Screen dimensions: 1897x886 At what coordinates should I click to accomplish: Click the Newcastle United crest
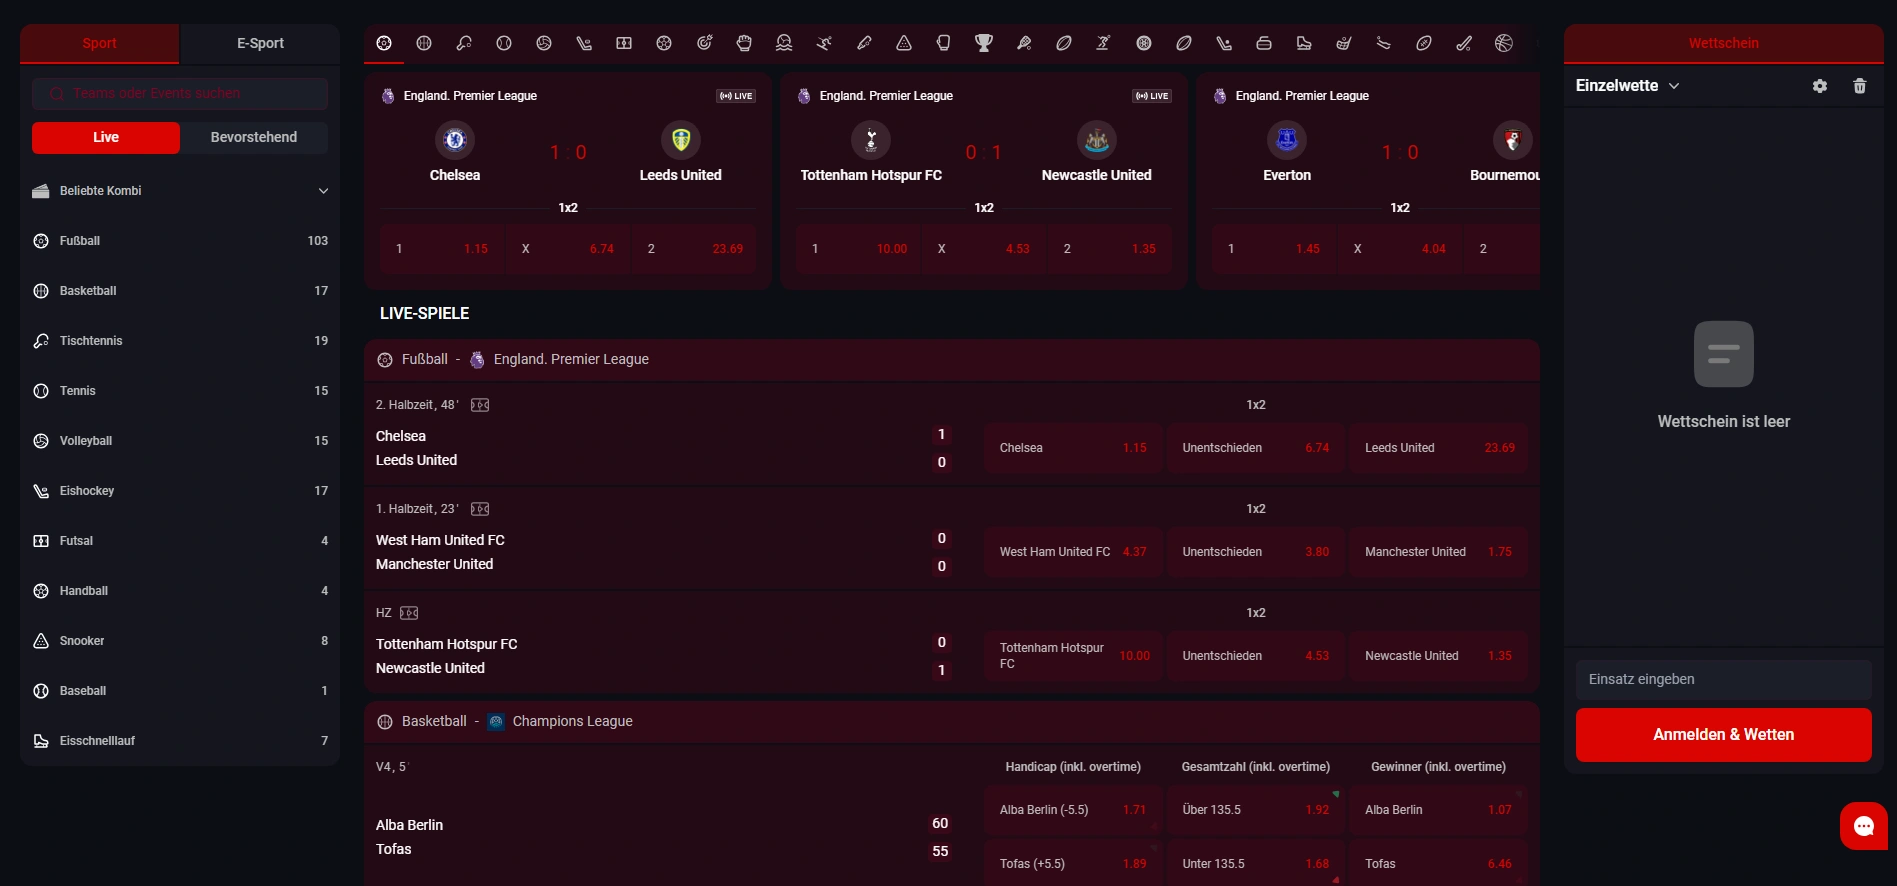pyautogui.click(x=1097, y=140)
